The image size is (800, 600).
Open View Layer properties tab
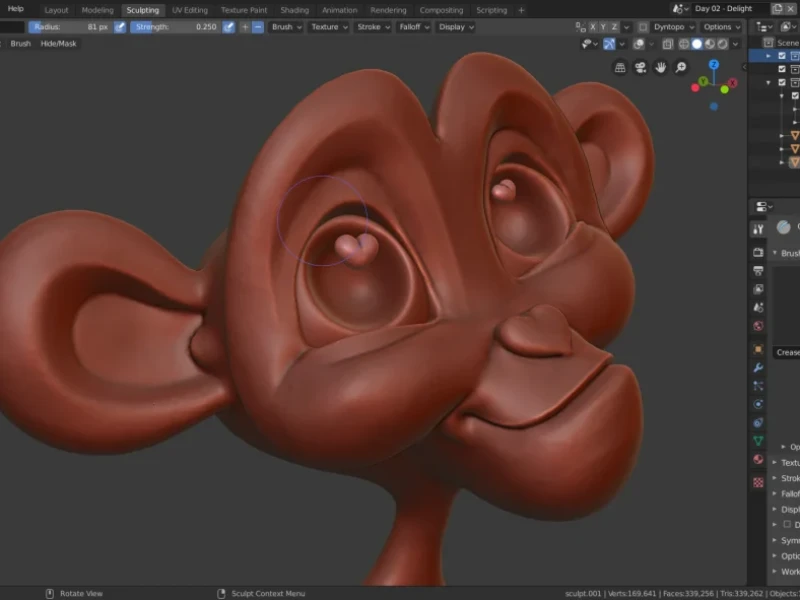(x=758, y=289)
